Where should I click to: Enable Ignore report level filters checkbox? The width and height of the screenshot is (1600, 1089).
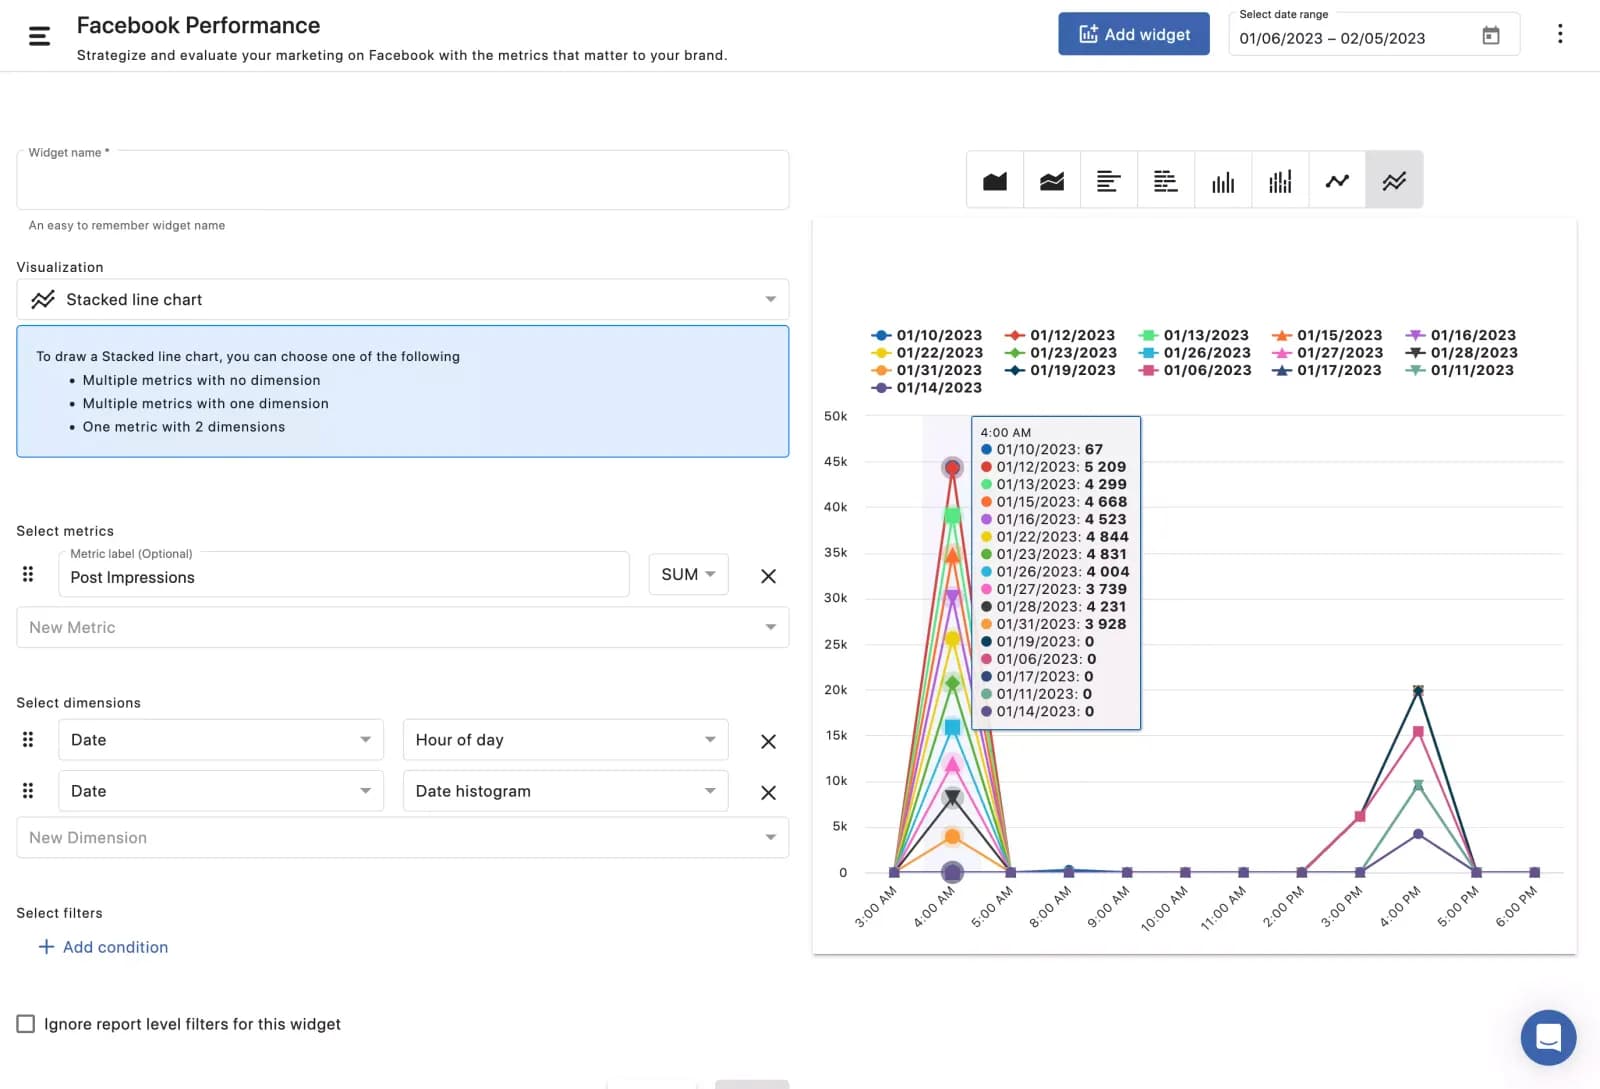pyautogui.click(x=26, y=1024)
